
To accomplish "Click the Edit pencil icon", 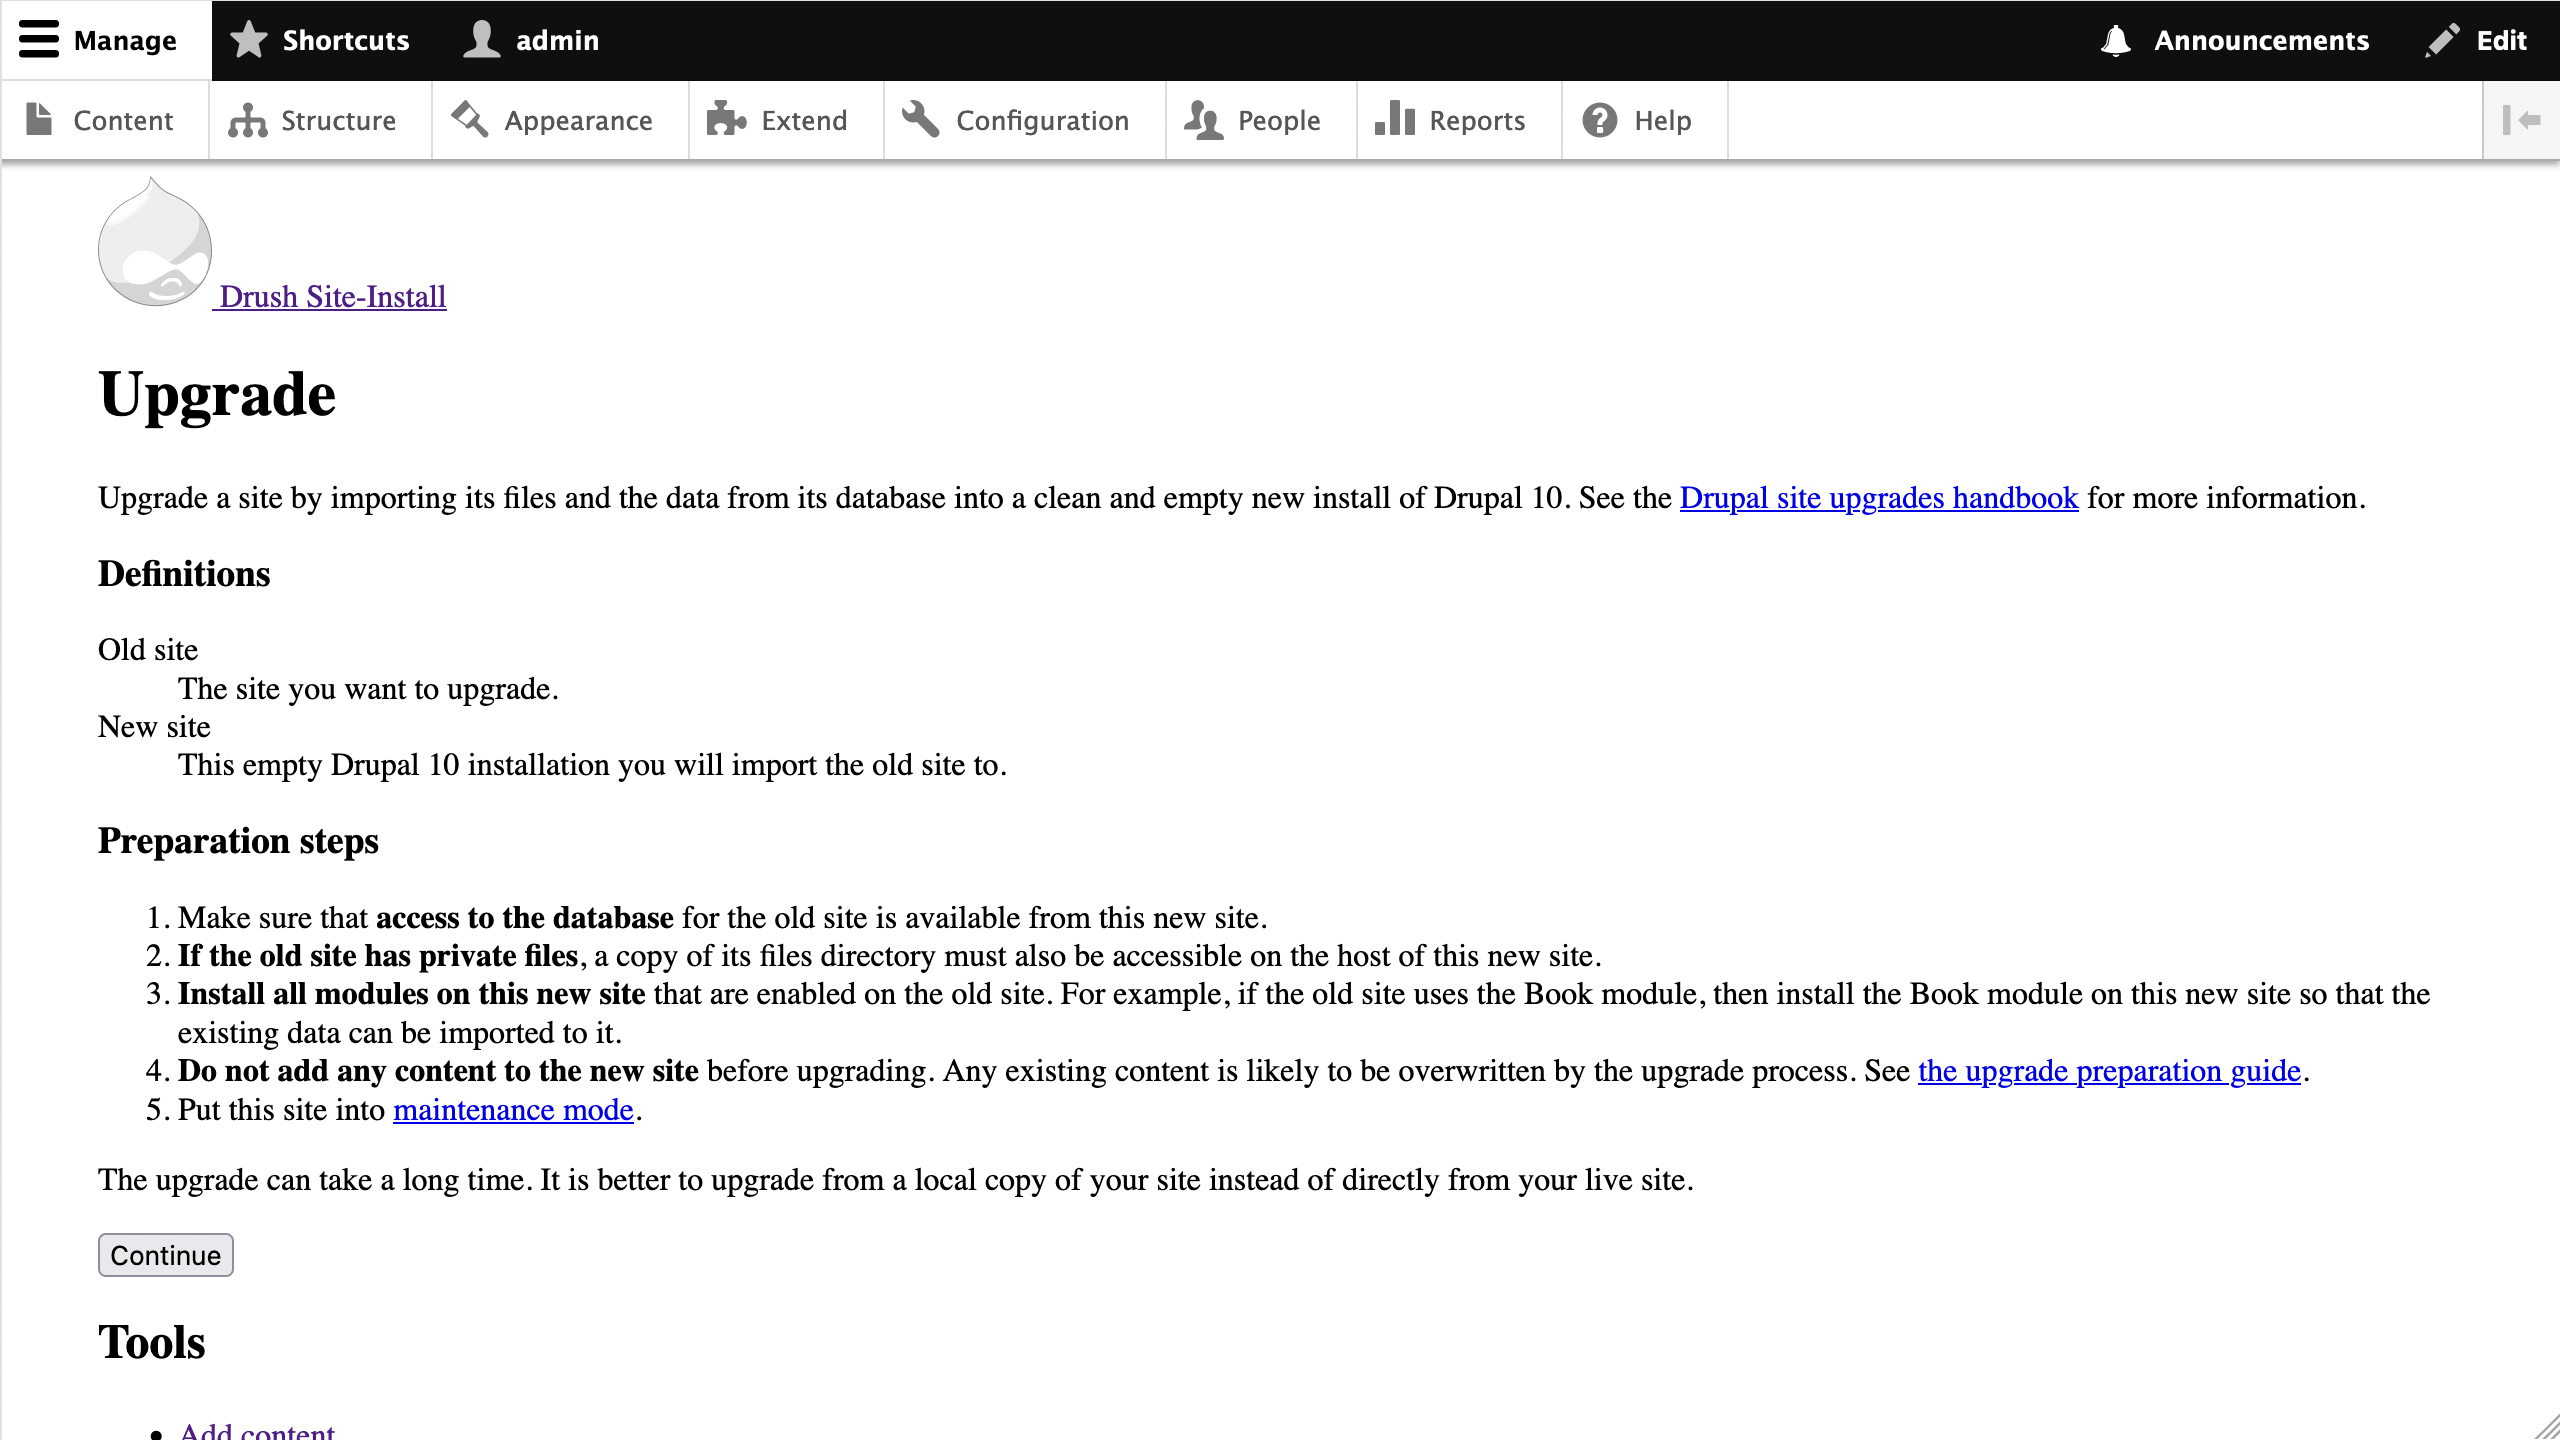I will [2442, 40].
